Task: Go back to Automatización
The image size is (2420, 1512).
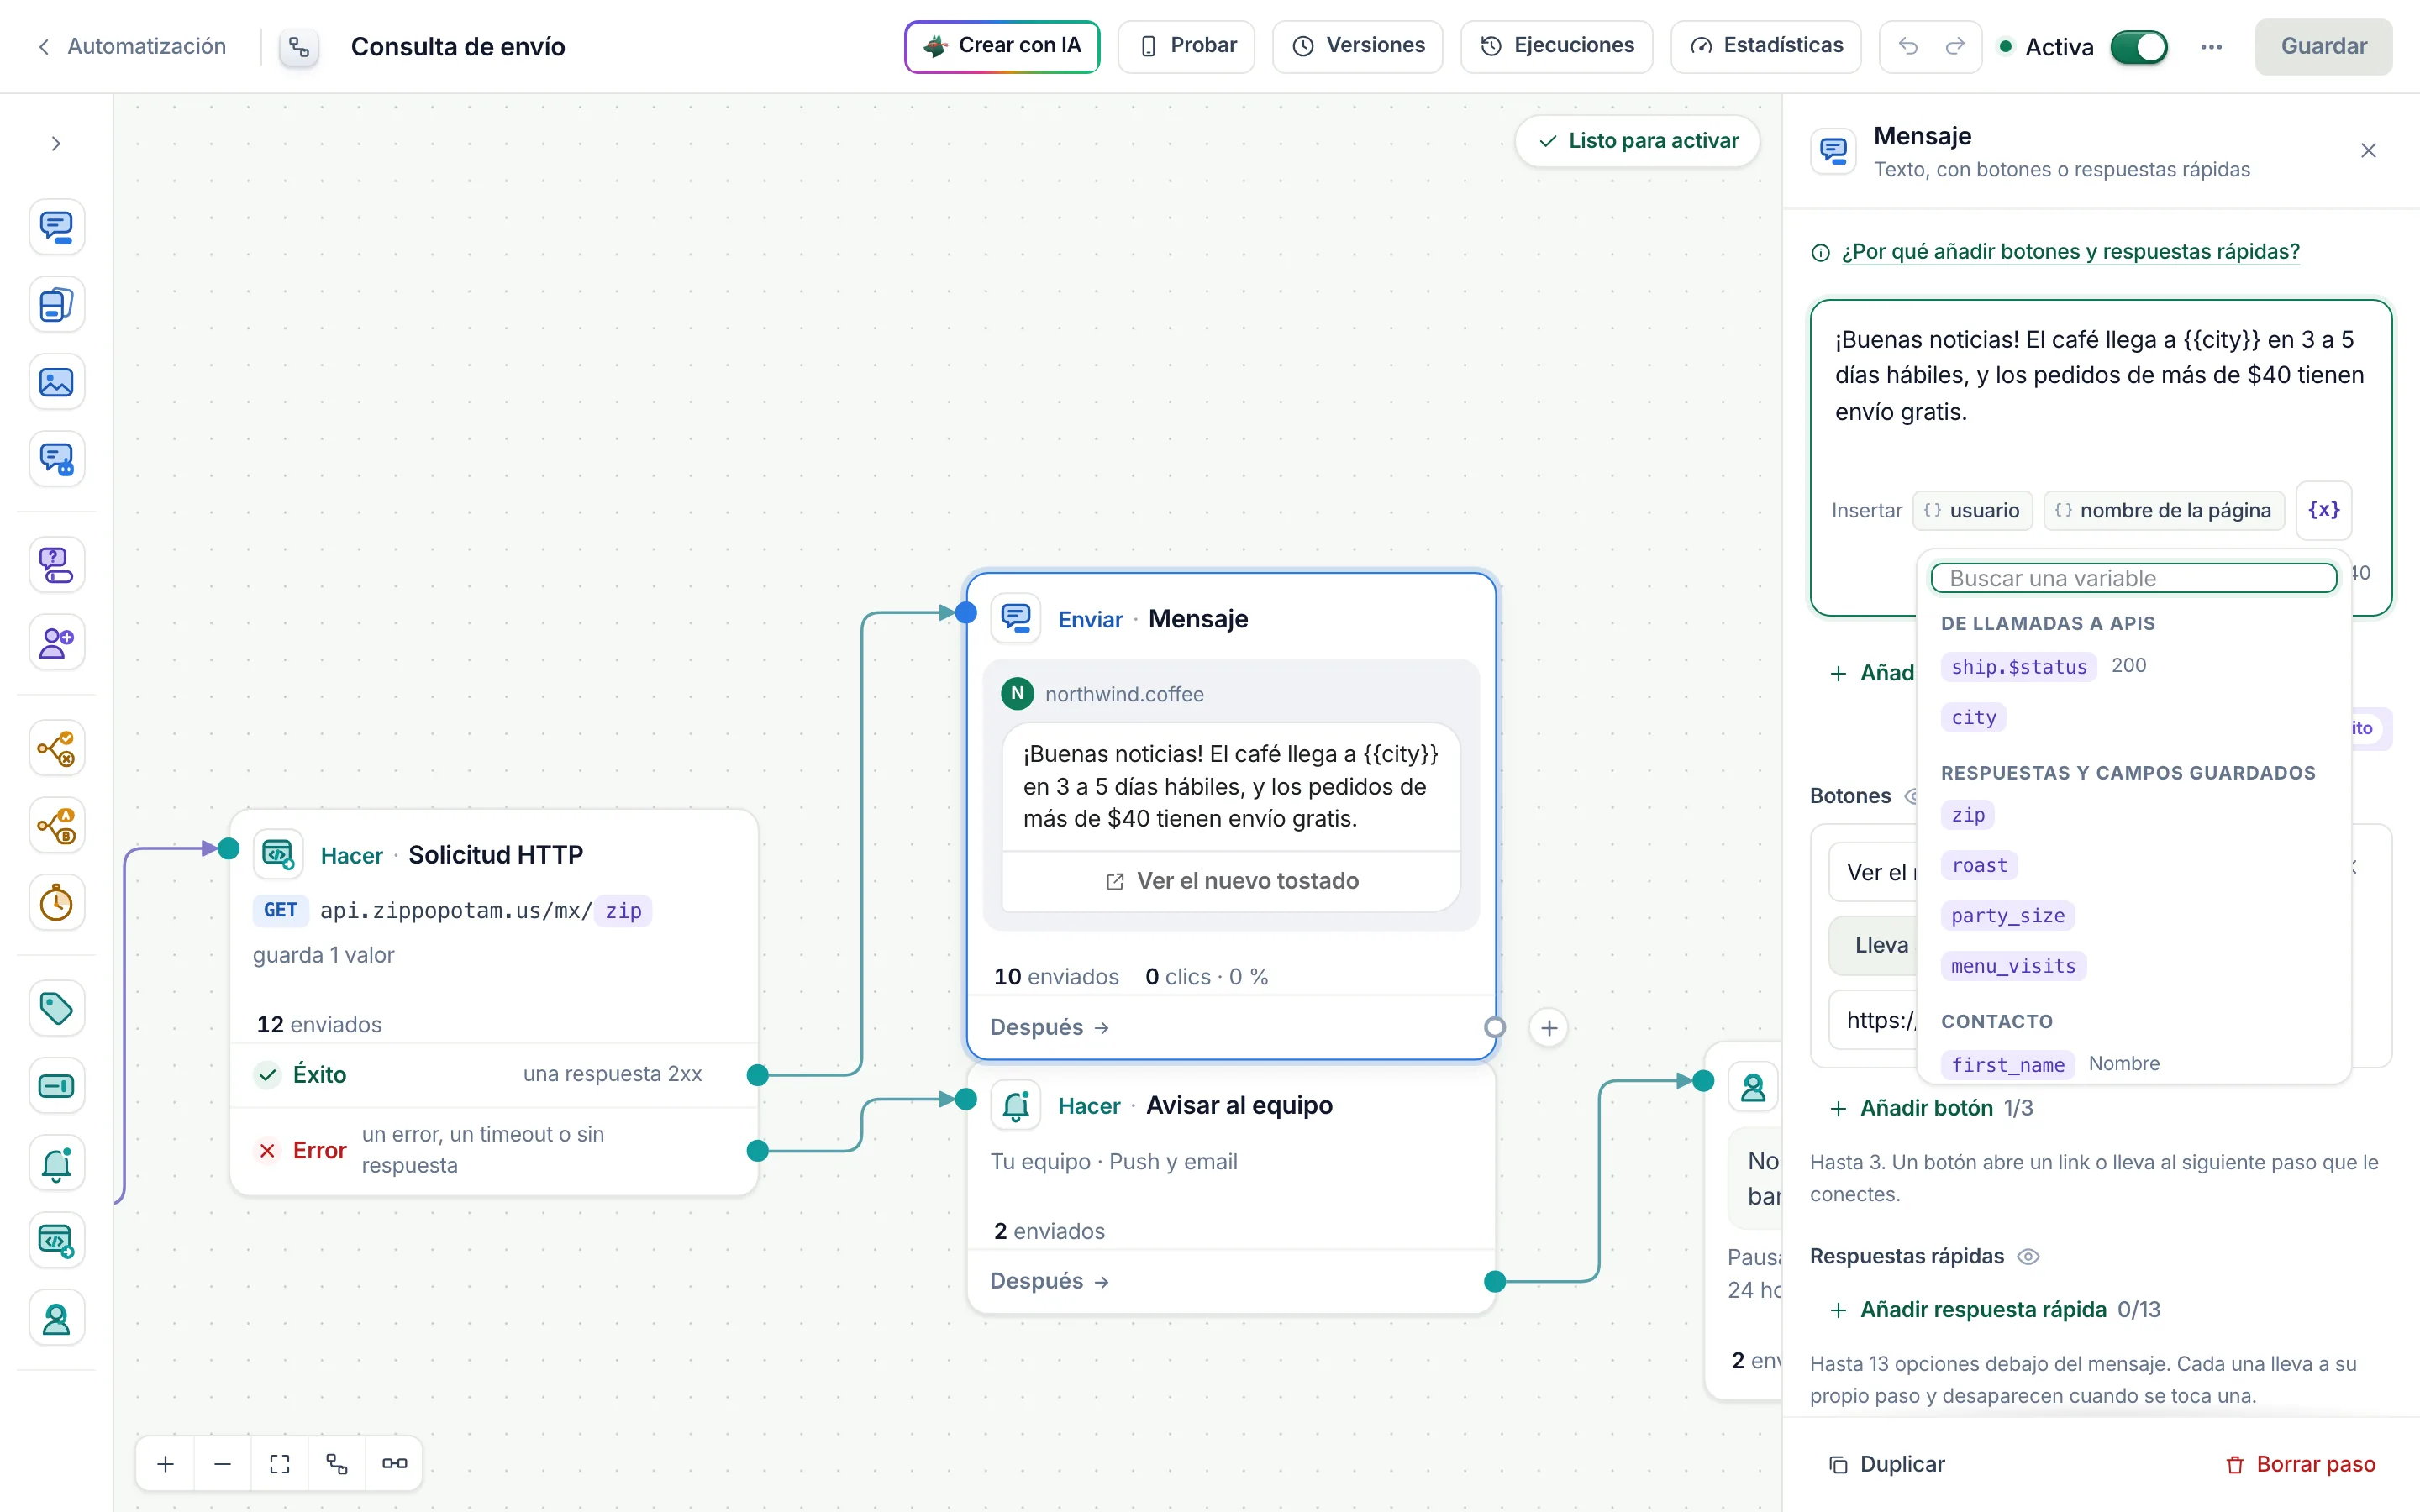Action: click(x=131, y=46)
